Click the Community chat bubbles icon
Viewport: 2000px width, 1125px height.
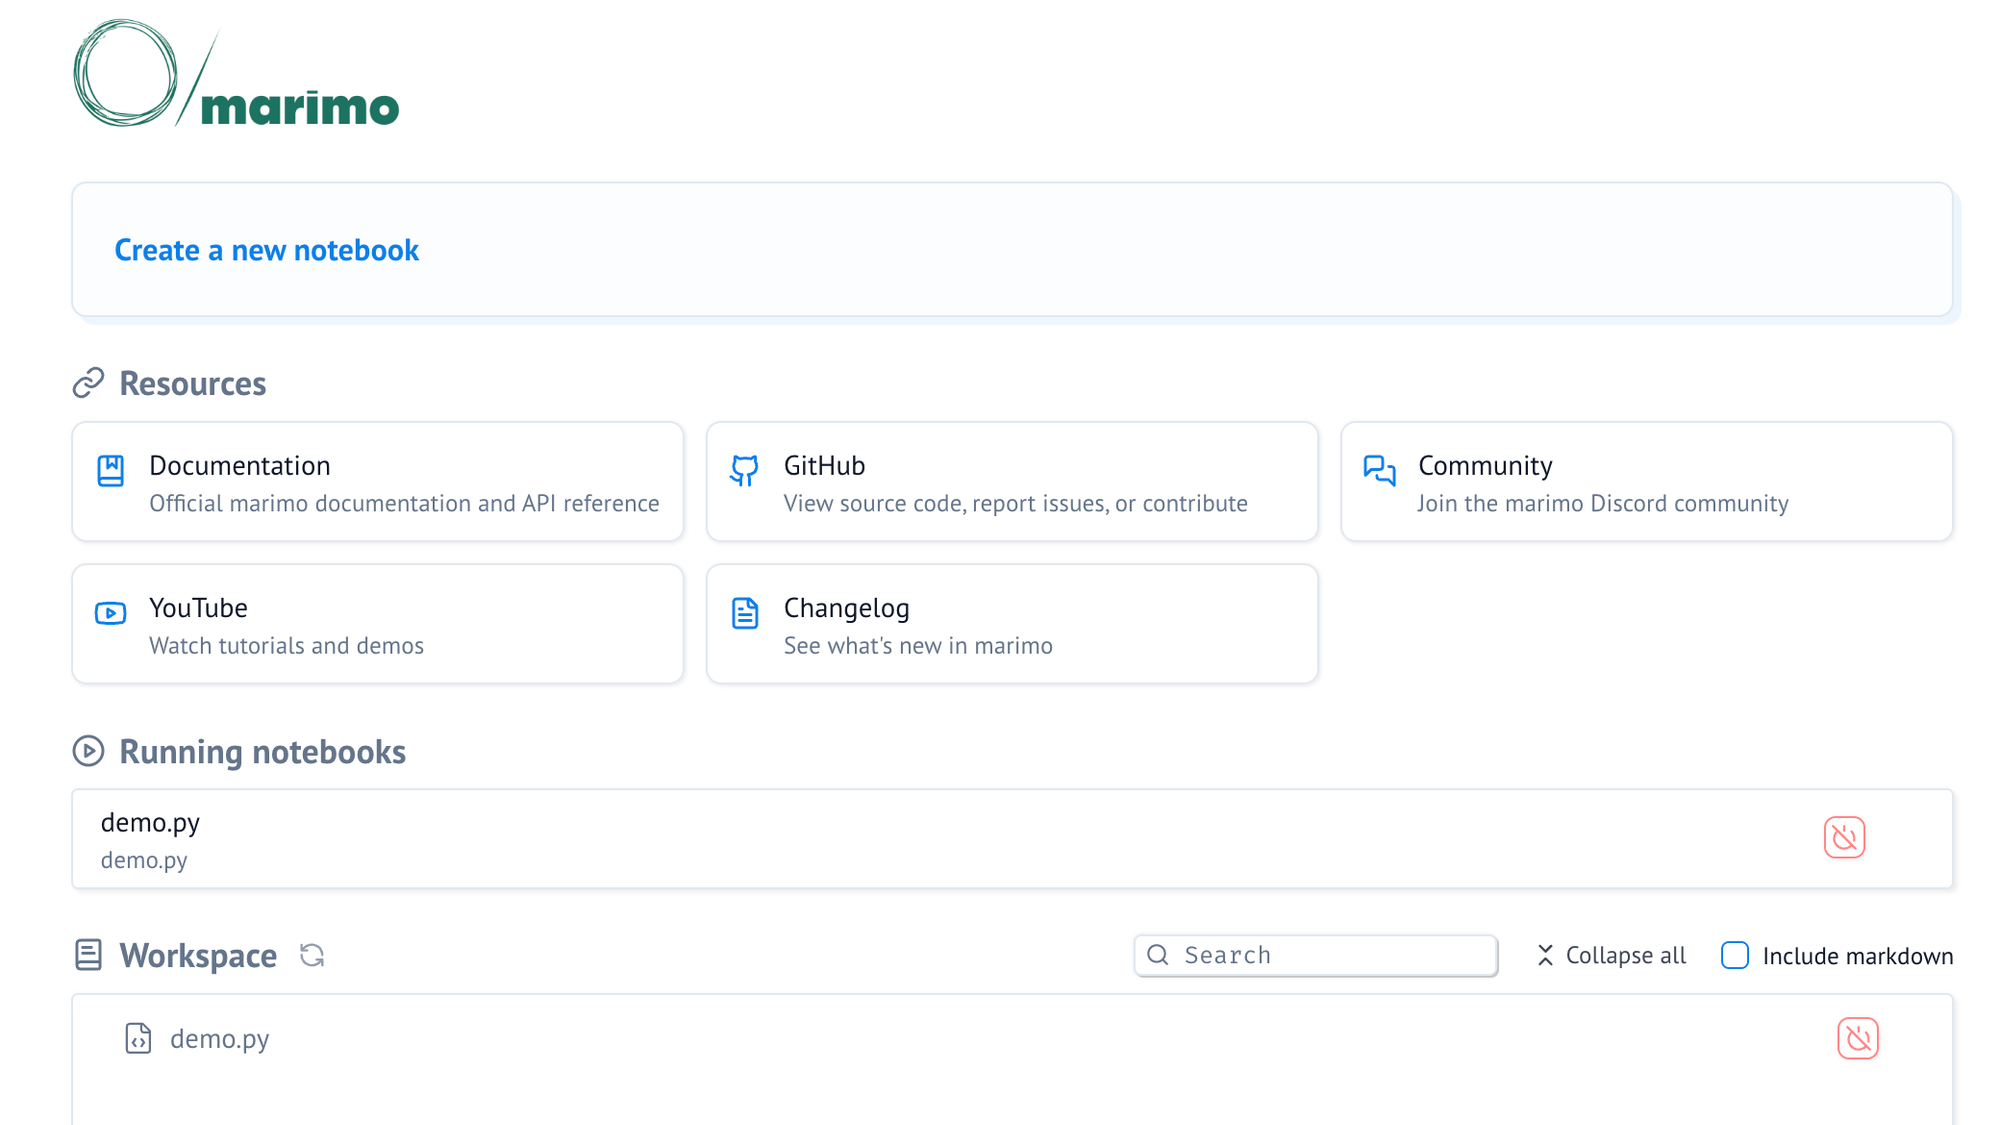coord(1379,470)
